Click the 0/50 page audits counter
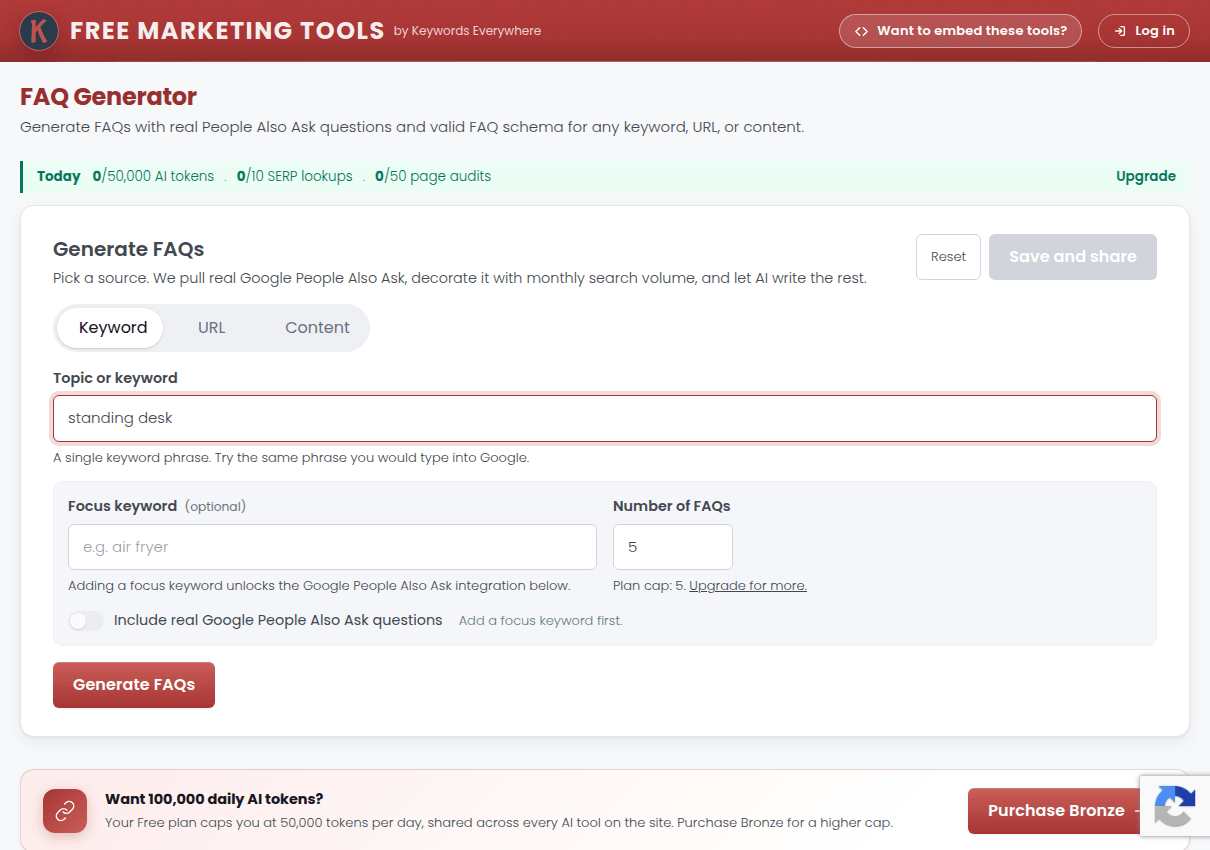1210x850 pixels. pyautogui.click(x=433, y=176)
